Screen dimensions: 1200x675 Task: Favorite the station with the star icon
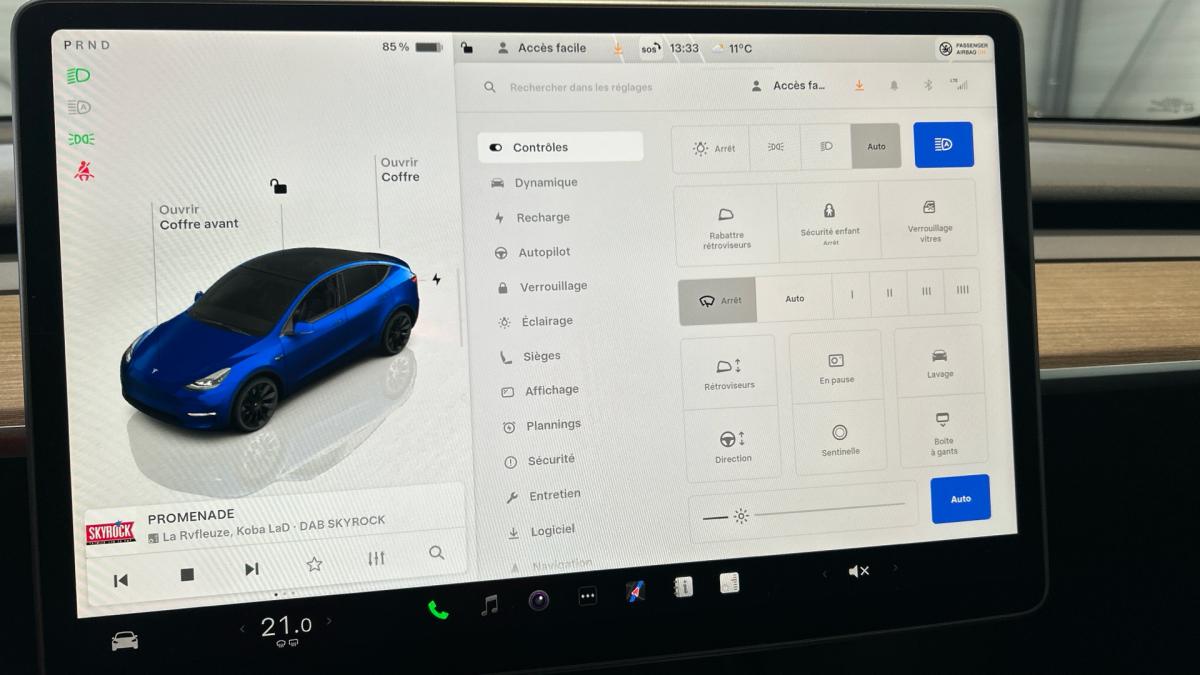314,564
